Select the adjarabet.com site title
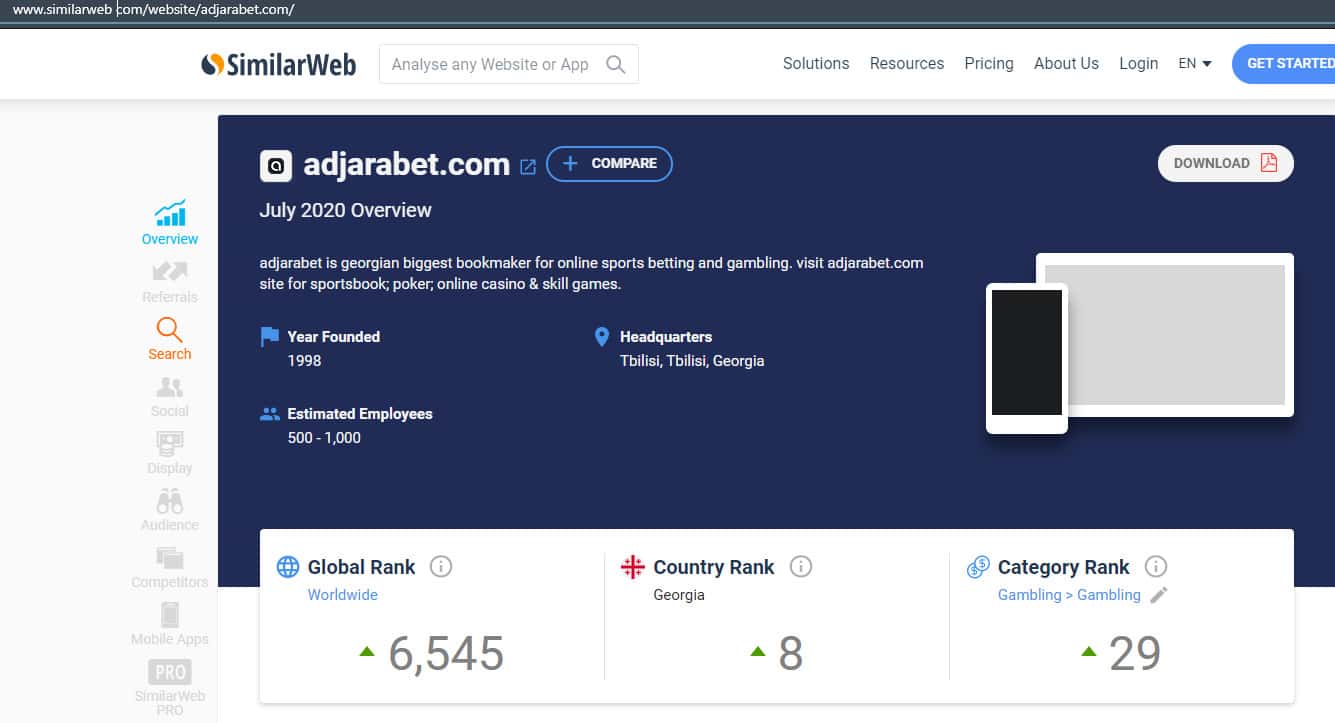Screen dimensions: 1335x723 click(407, 164)
